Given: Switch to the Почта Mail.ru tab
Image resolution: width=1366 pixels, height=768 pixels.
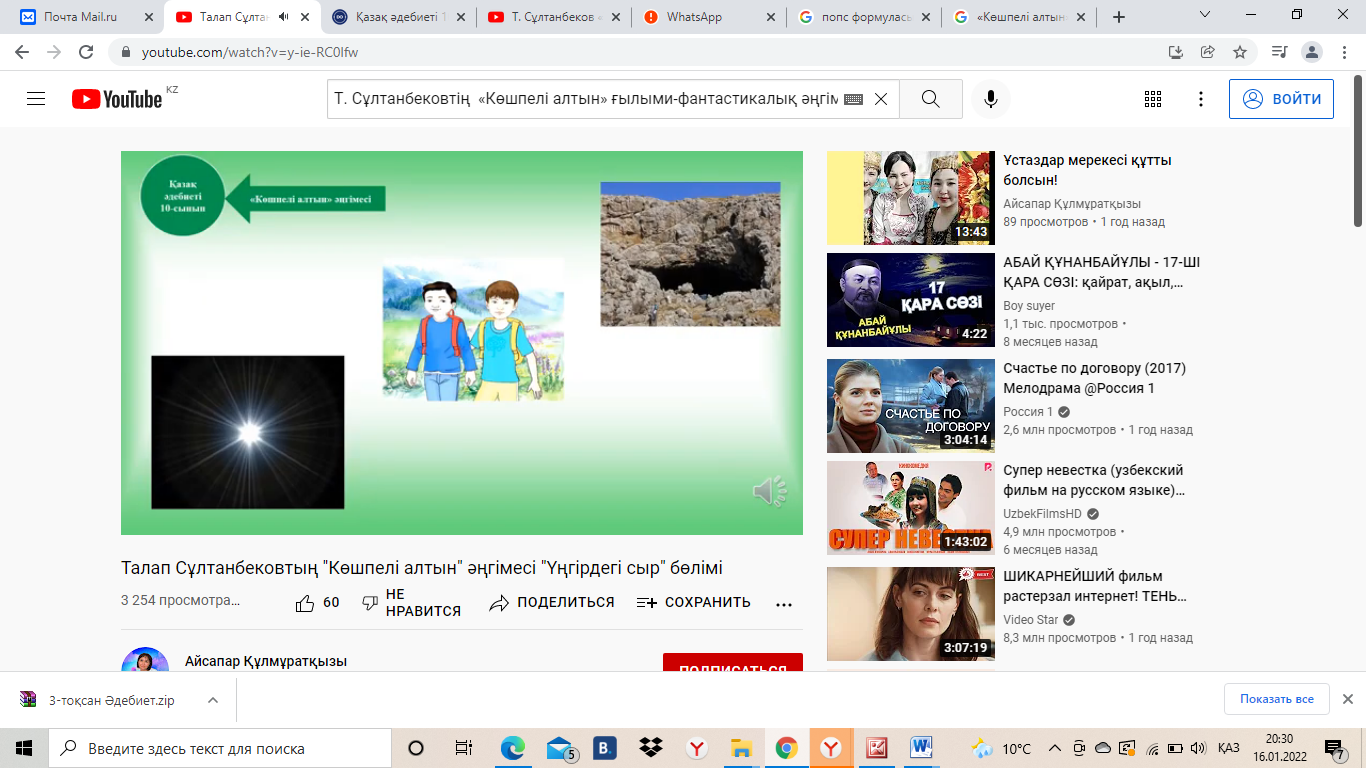Looking at the screenshot, I should click(88, 17).
